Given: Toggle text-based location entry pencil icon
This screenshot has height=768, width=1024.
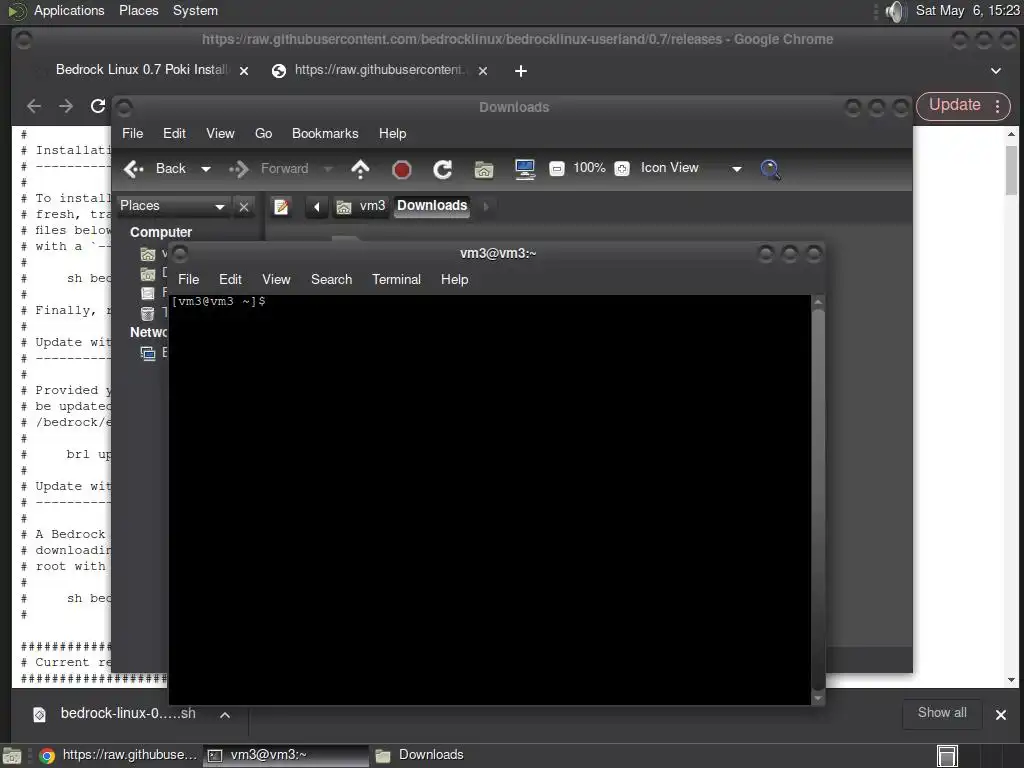Looking at the screenshot, I should (281, 206).
